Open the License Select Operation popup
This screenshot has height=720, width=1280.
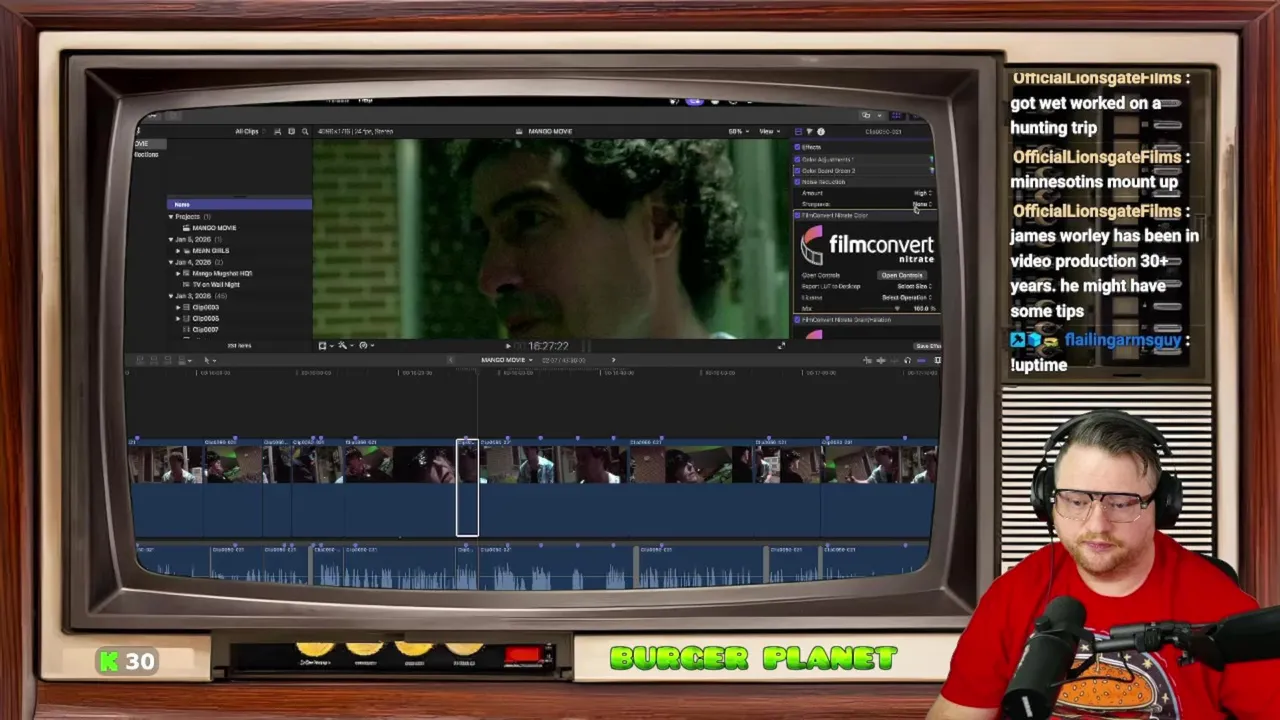click(x=906, y=297)
